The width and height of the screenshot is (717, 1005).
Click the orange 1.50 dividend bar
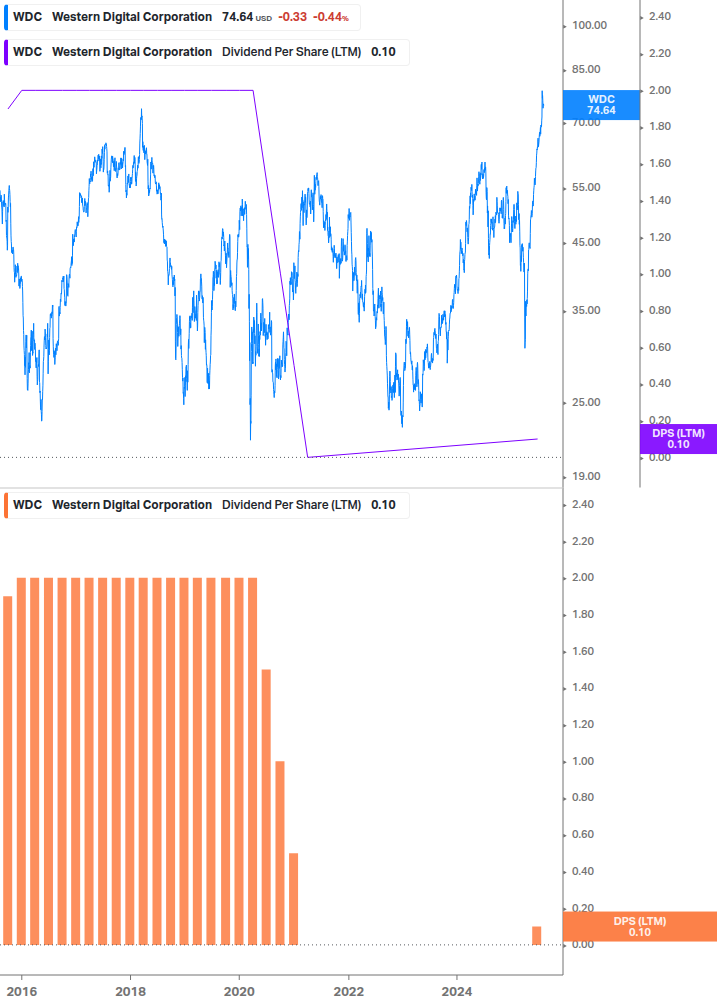pyautogui.click(x=267, y=807)
